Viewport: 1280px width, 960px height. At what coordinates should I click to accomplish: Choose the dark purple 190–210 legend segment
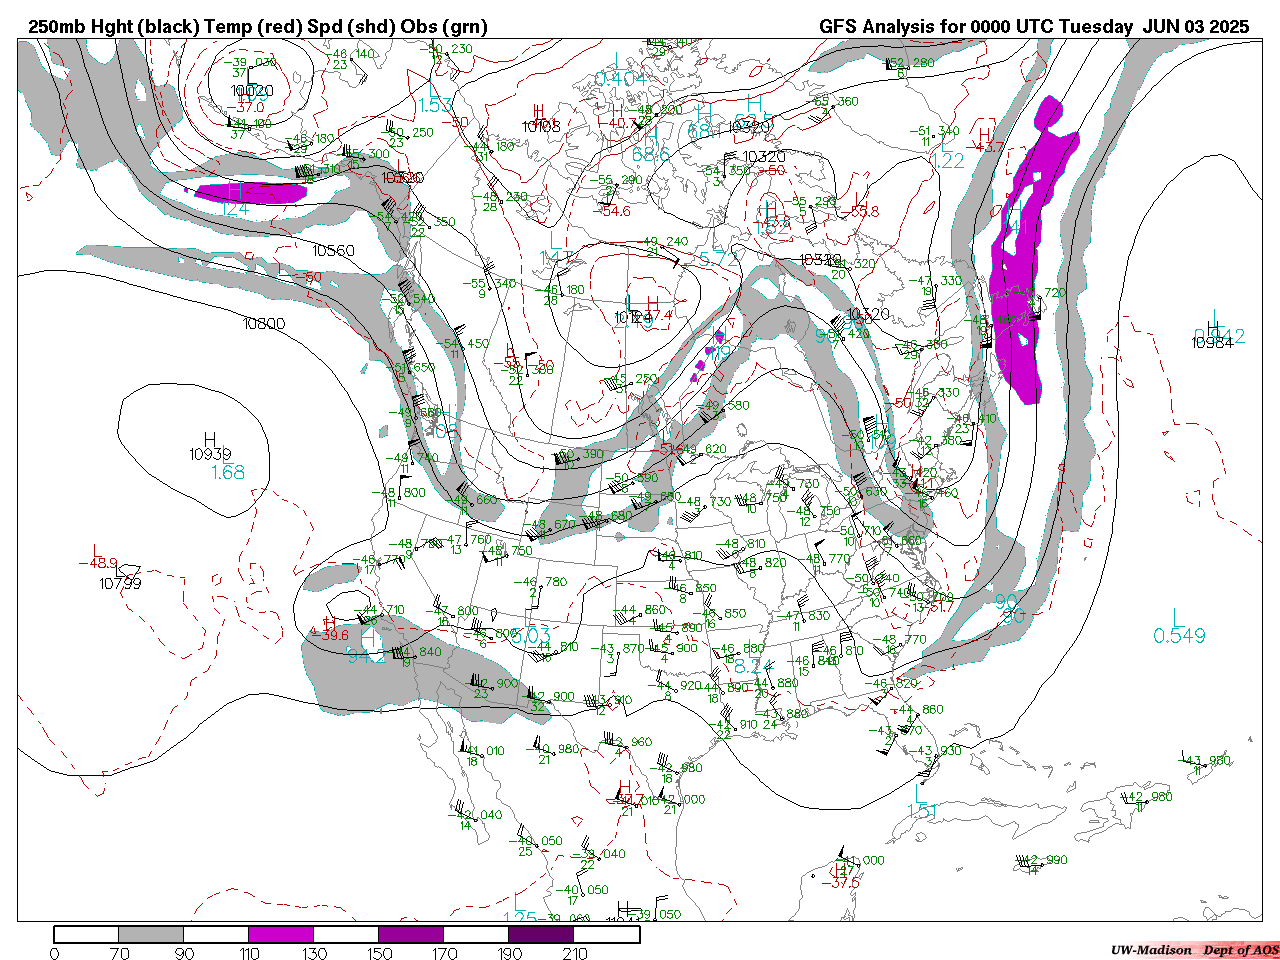point(542,935)
